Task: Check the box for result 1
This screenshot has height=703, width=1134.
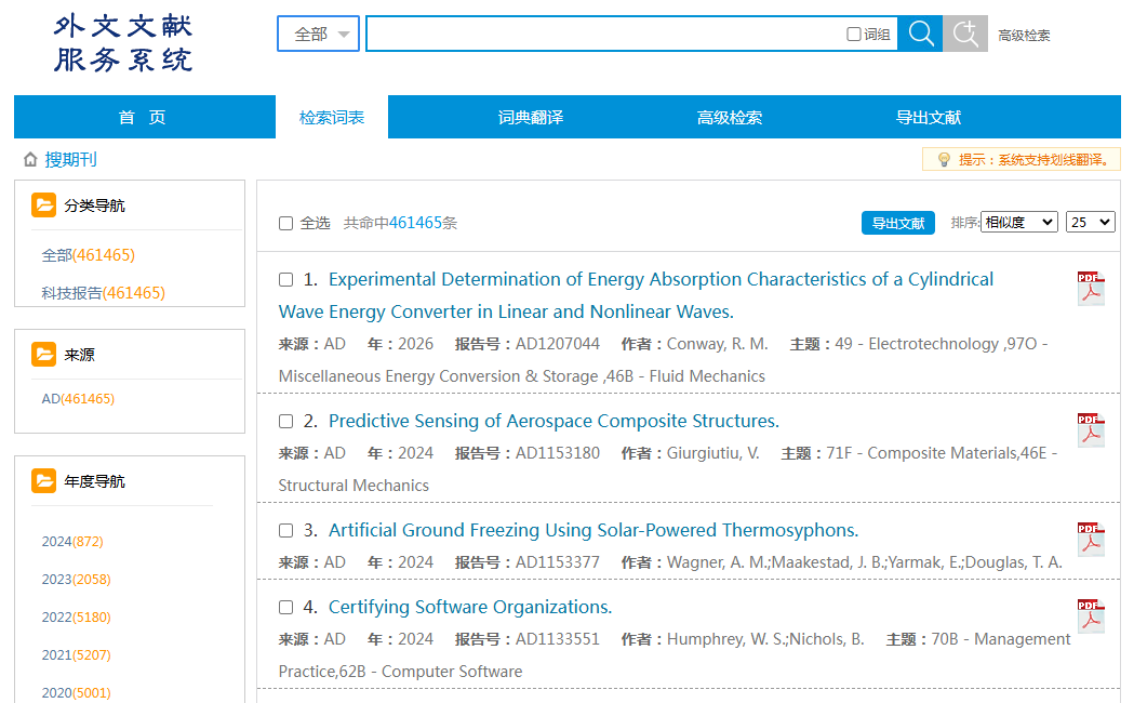Action: [286, 280]
